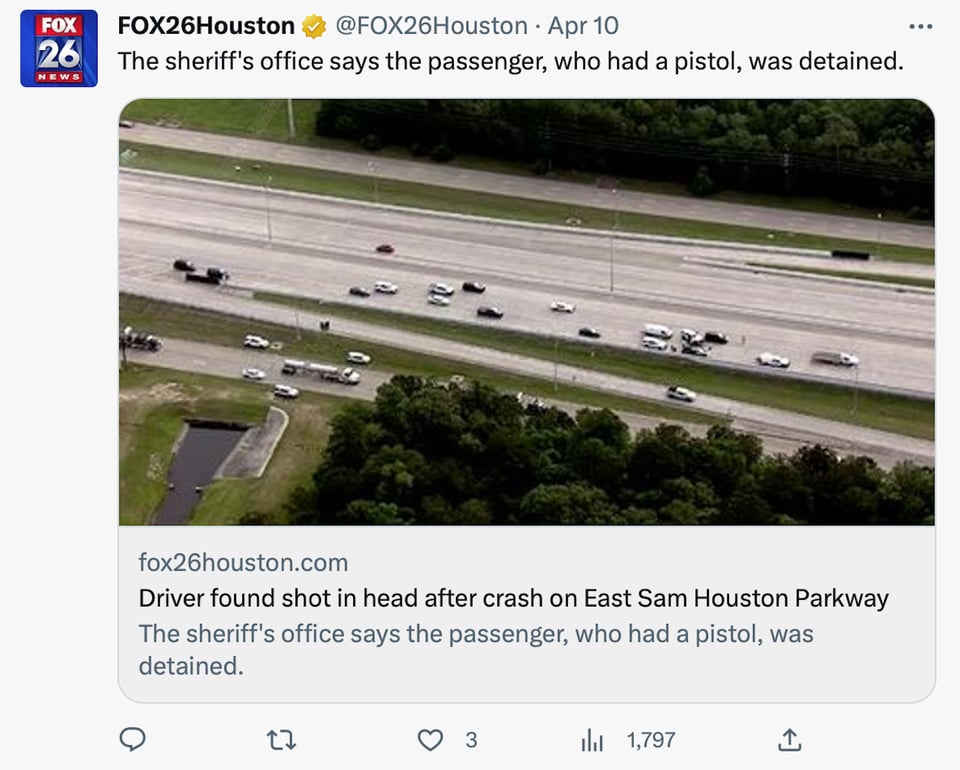960x770 pixels.
Task: Open the Apr 10 timestamp link
Action: (x=583, y=26)
